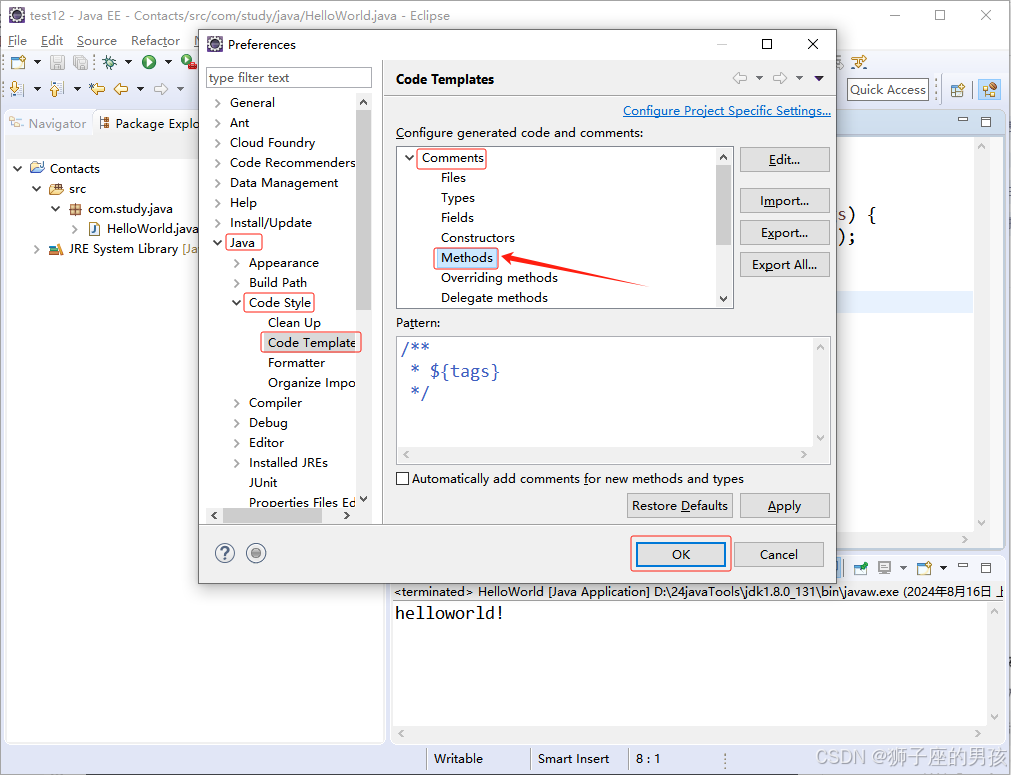Screen dimensions: 1011x775
Task: Click the Save All icon
Action: [x=80, y=62]
